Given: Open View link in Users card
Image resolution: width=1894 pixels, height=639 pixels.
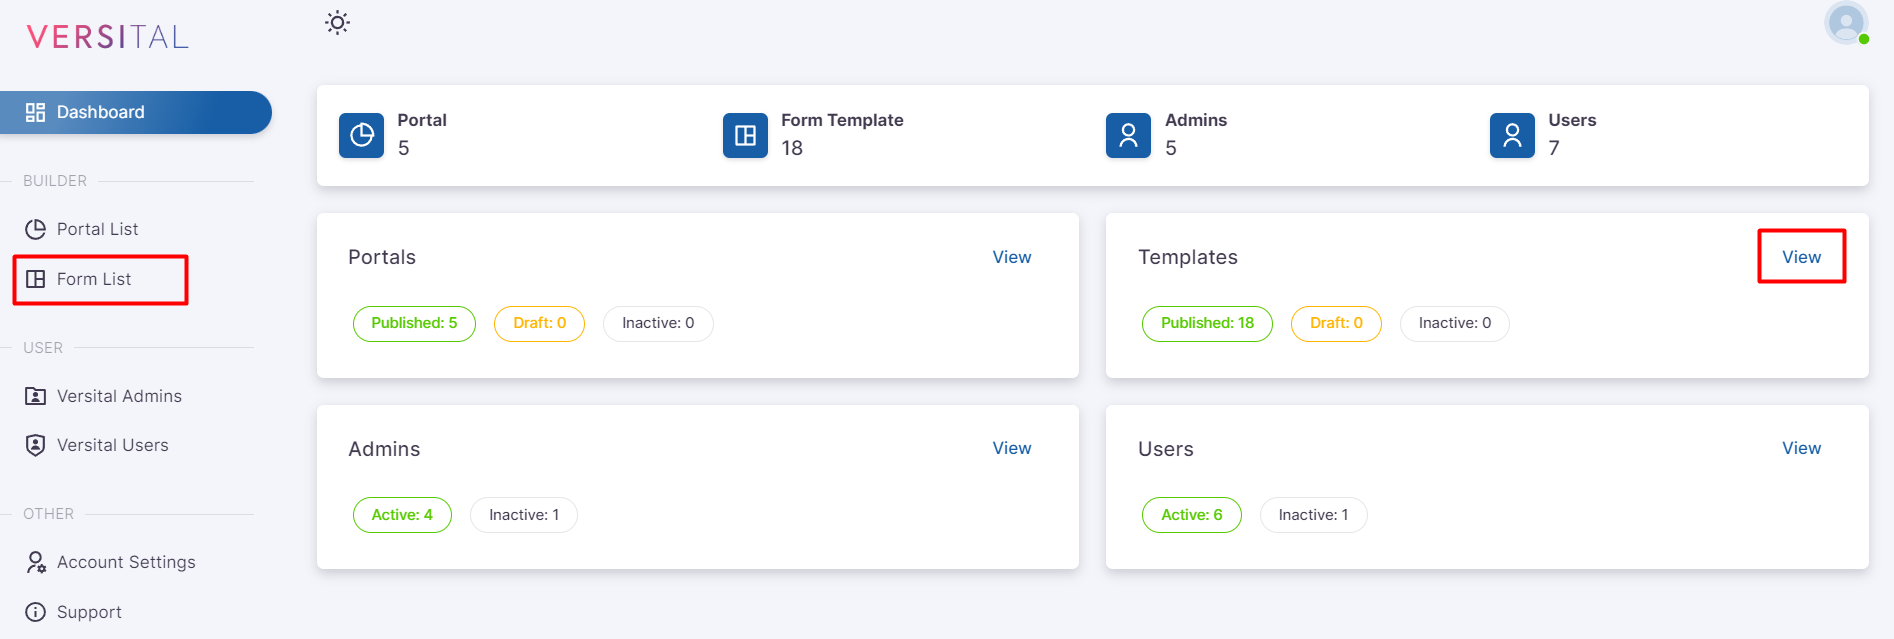Looking at the screenshot, I should pyautogui.click(x=1801, y=448).
